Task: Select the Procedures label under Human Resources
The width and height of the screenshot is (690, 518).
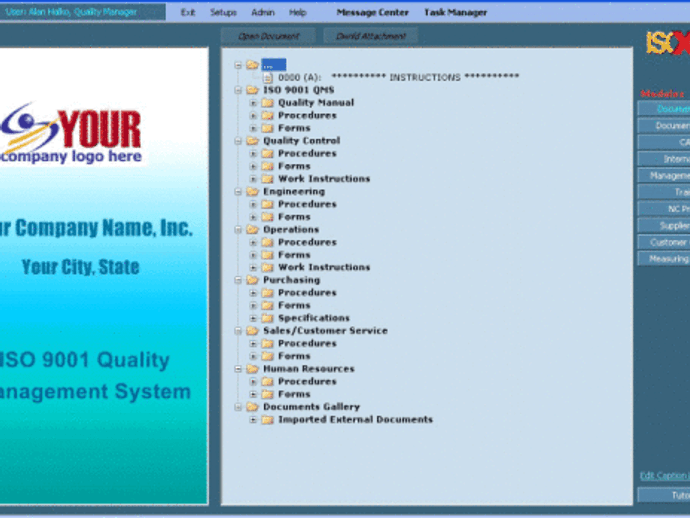Action: coord(307,382)
